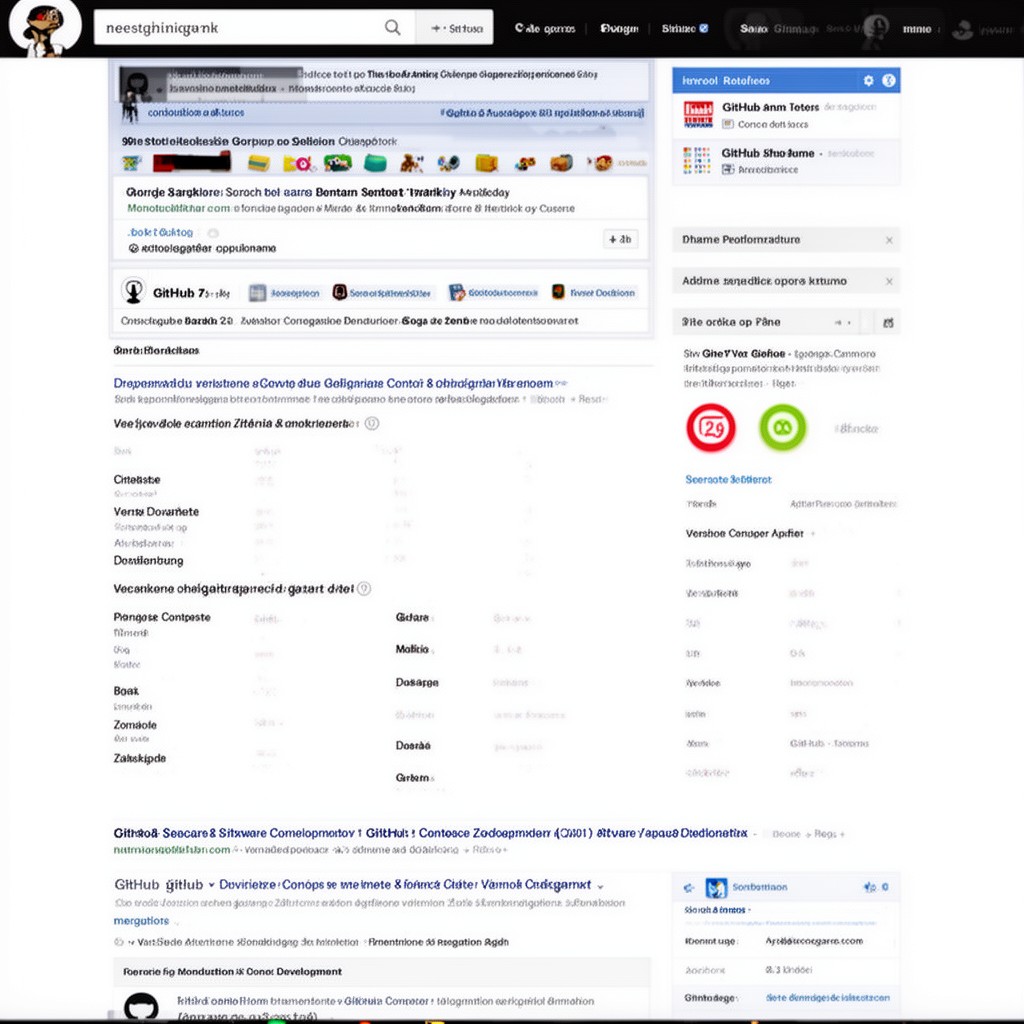Expand the dropdown arrow after 'GitHub gïtlub'

pos(211,886)
